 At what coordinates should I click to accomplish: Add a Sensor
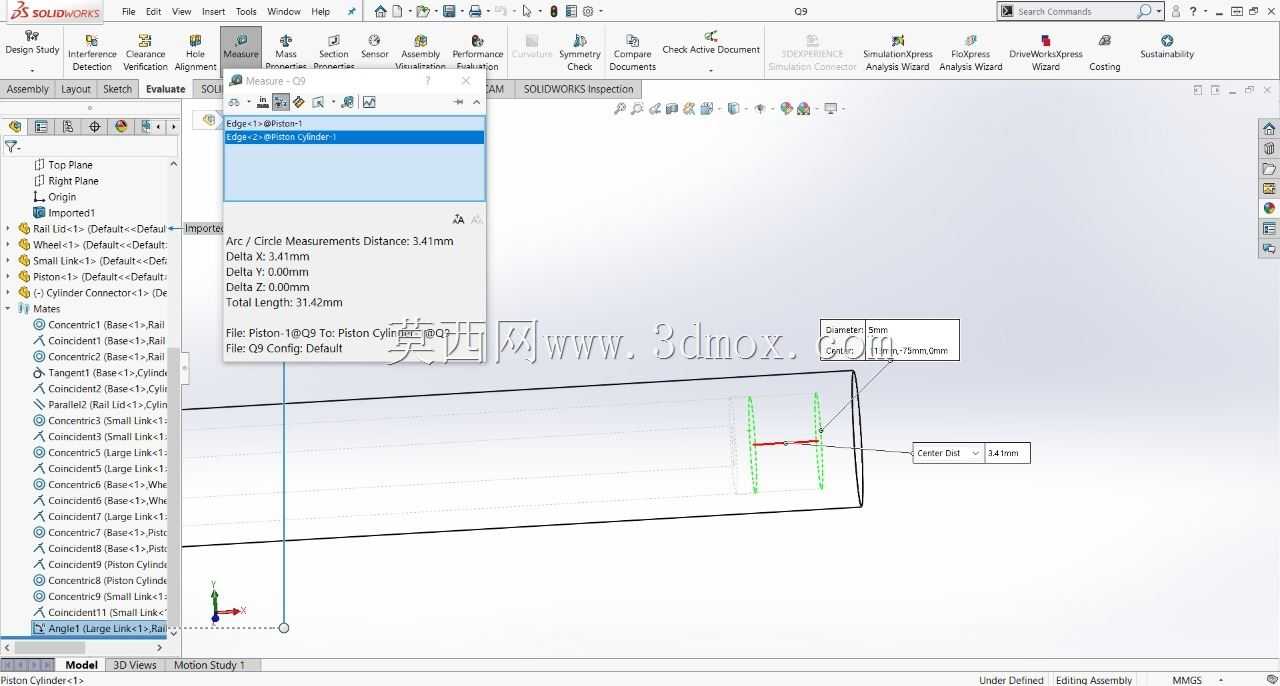click(375, 47)
